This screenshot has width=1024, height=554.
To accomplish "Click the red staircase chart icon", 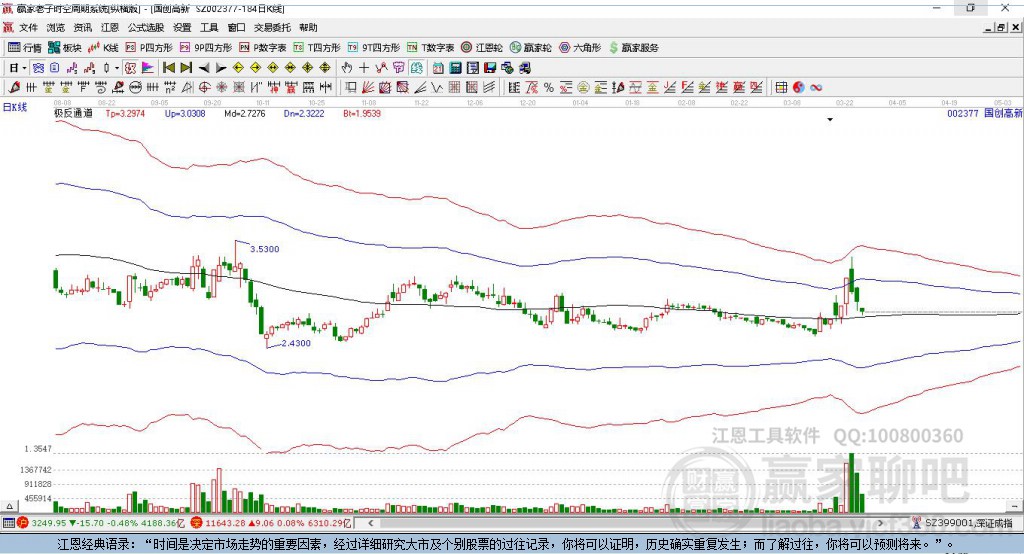I will click(89, 68).
